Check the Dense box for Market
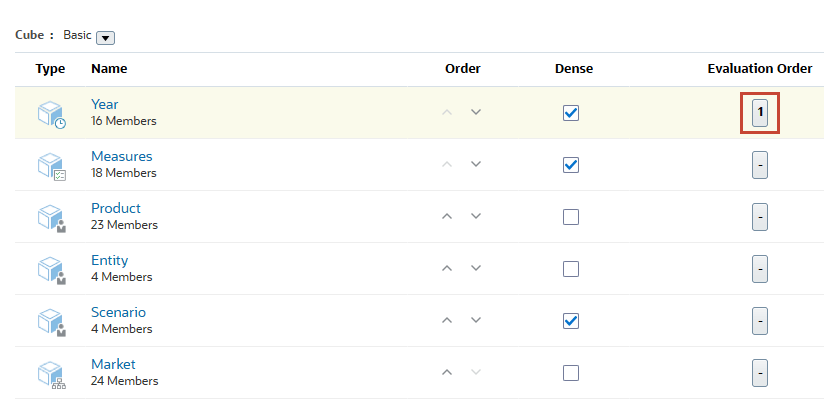824x410 pixels. point(571,373)
